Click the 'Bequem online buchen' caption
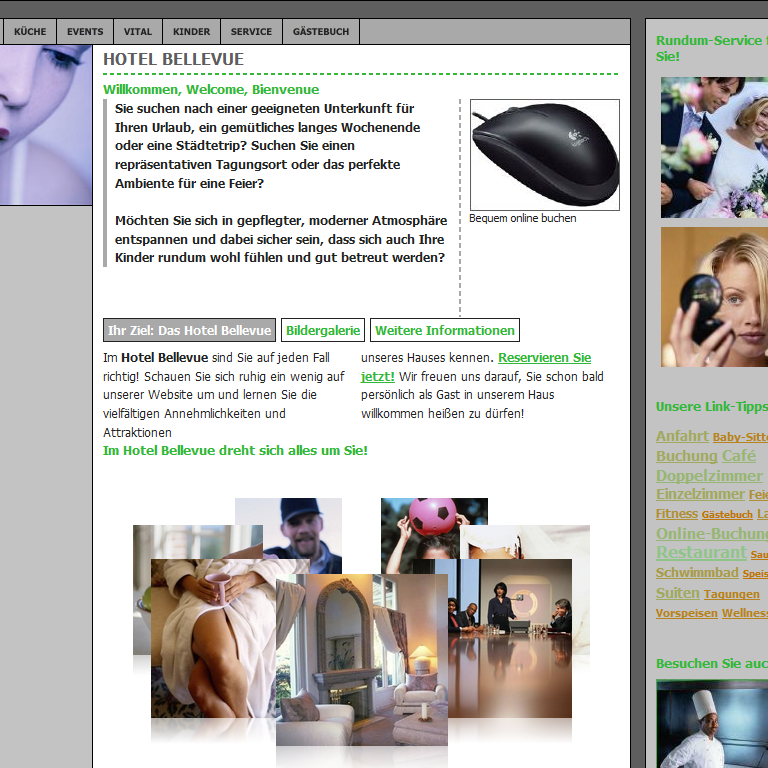 523,218
